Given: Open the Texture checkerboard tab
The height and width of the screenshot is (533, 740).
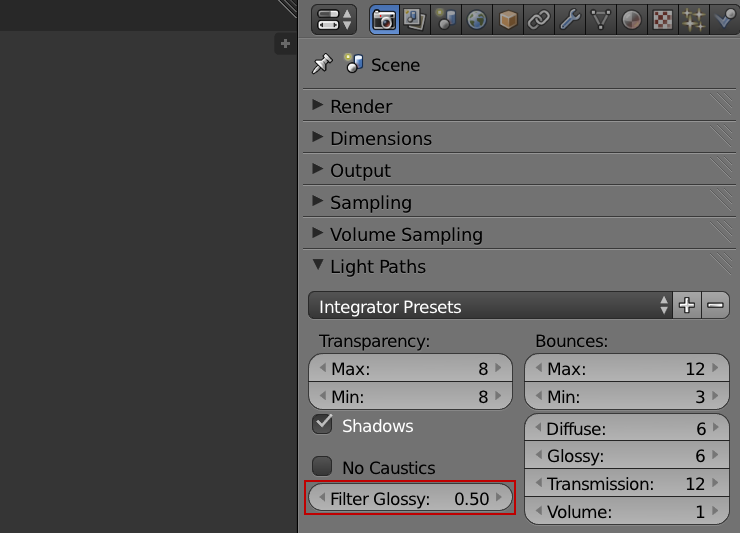Looking at the screenshot, I should [x=663, y=20].
